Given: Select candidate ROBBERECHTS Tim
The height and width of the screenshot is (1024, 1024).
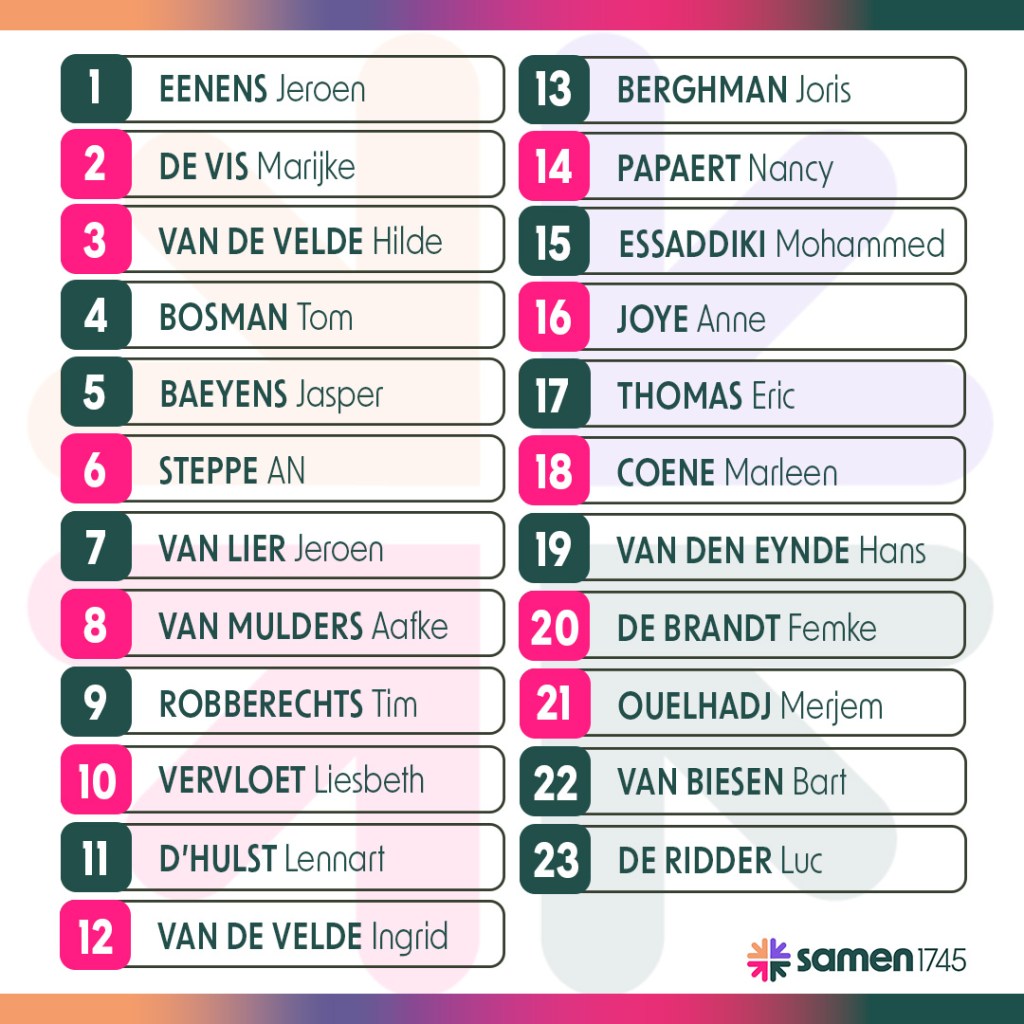Looking at the screenshot, I should 288,703.
